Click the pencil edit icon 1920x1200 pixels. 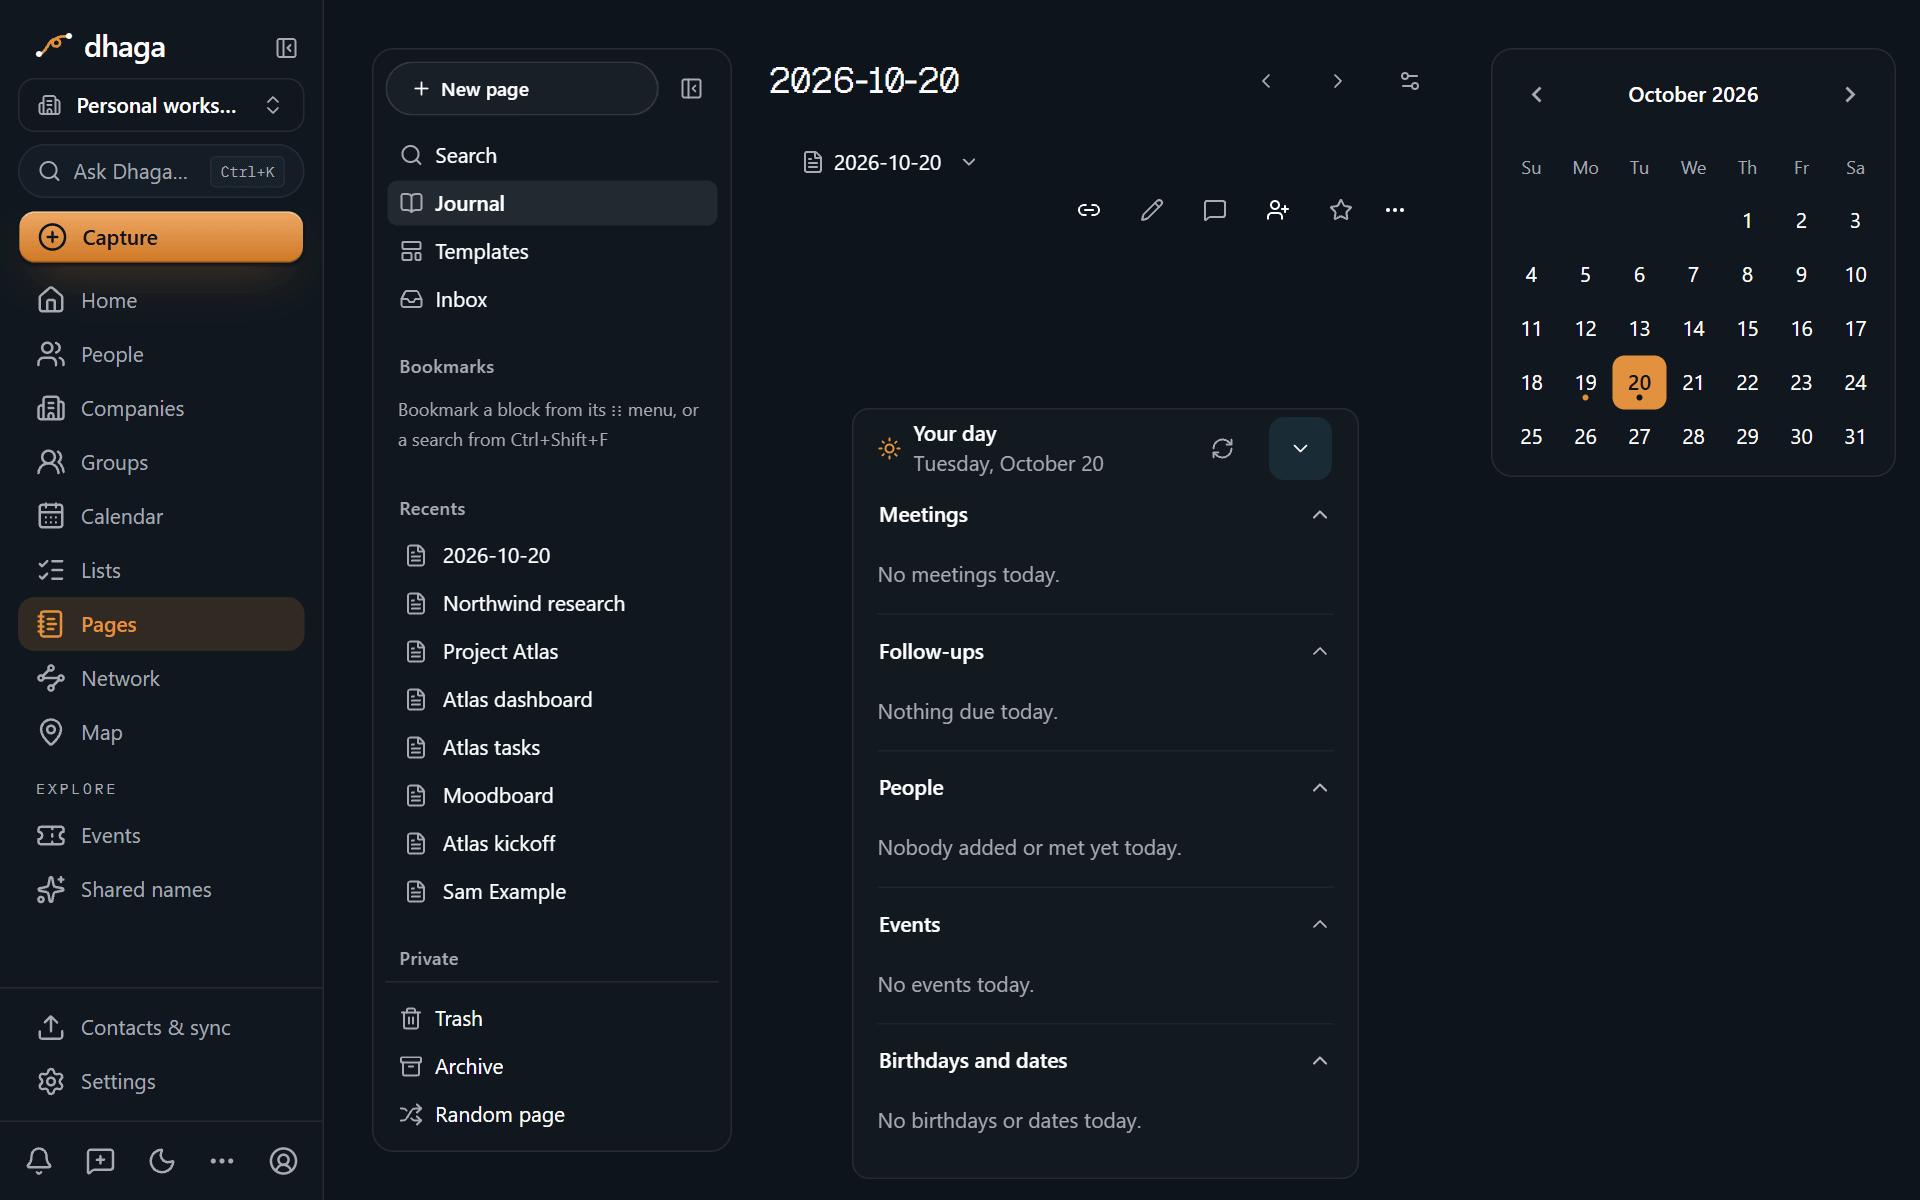(x=1152, y=210)
